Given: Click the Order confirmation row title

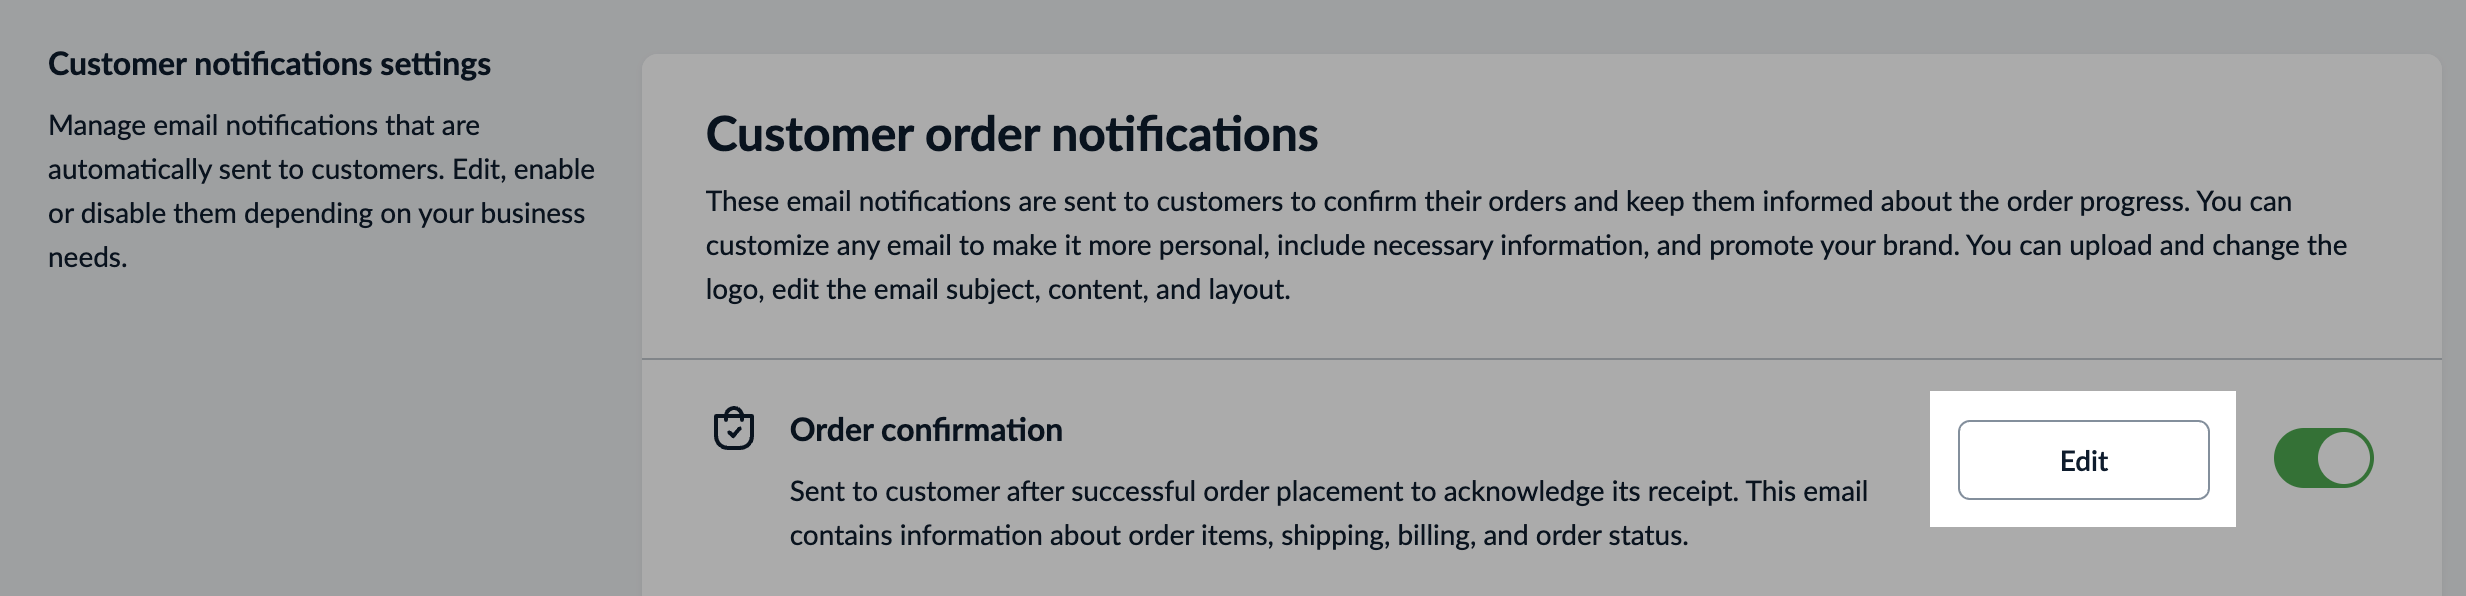Looking at the screenshot, I should [x=926, y=429].
